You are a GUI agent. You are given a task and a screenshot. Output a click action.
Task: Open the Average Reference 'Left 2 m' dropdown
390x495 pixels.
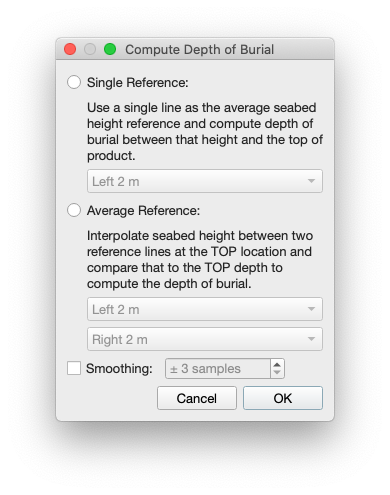point(205,309)
